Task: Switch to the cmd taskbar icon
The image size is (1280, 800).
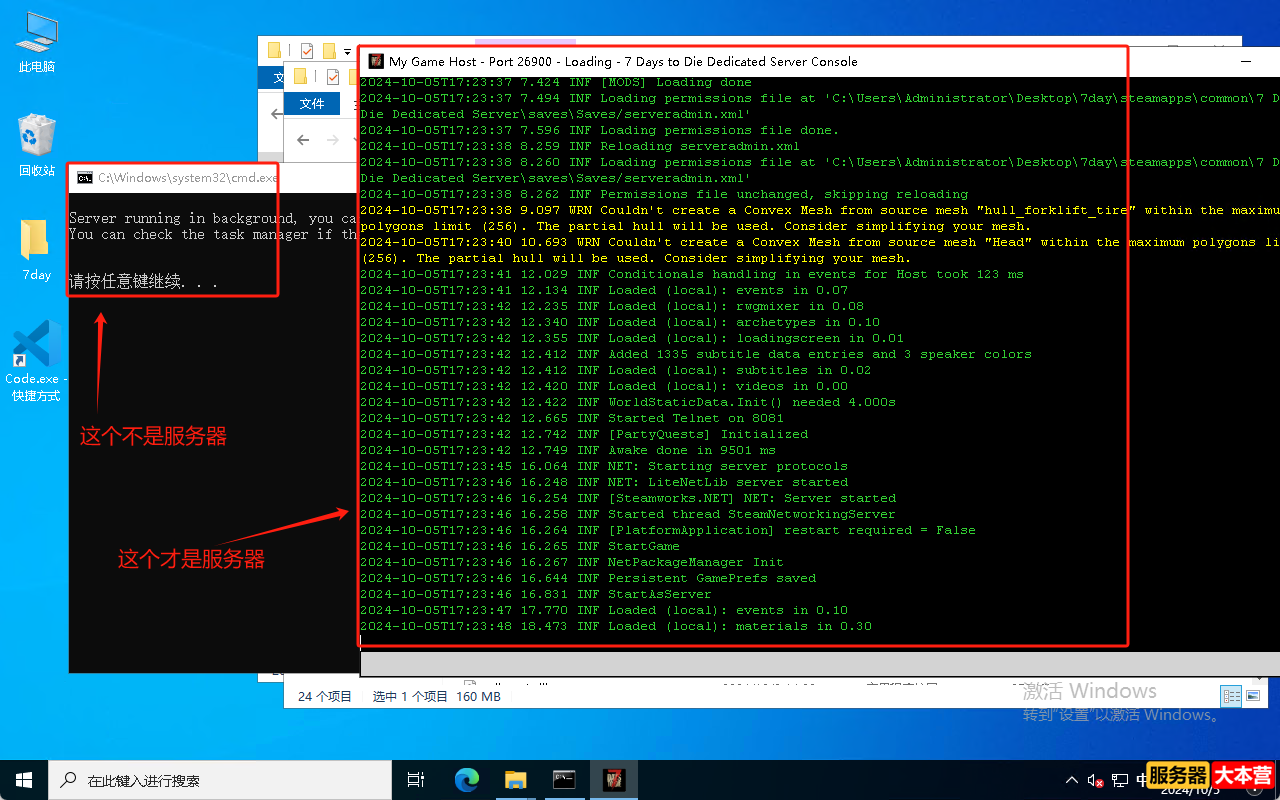Action: [564, 780]
